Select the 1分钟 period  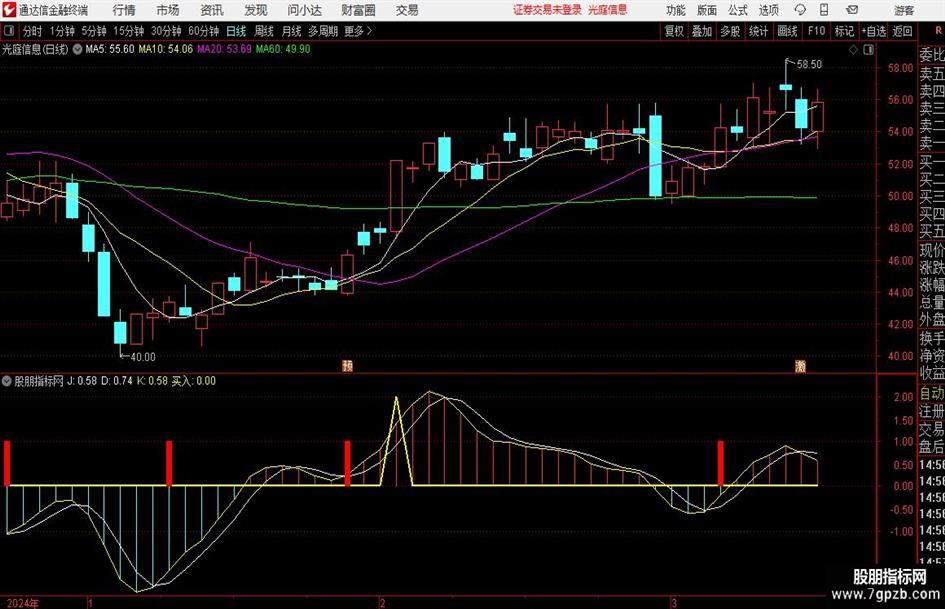pyautogui.click(x=62, y=31)
